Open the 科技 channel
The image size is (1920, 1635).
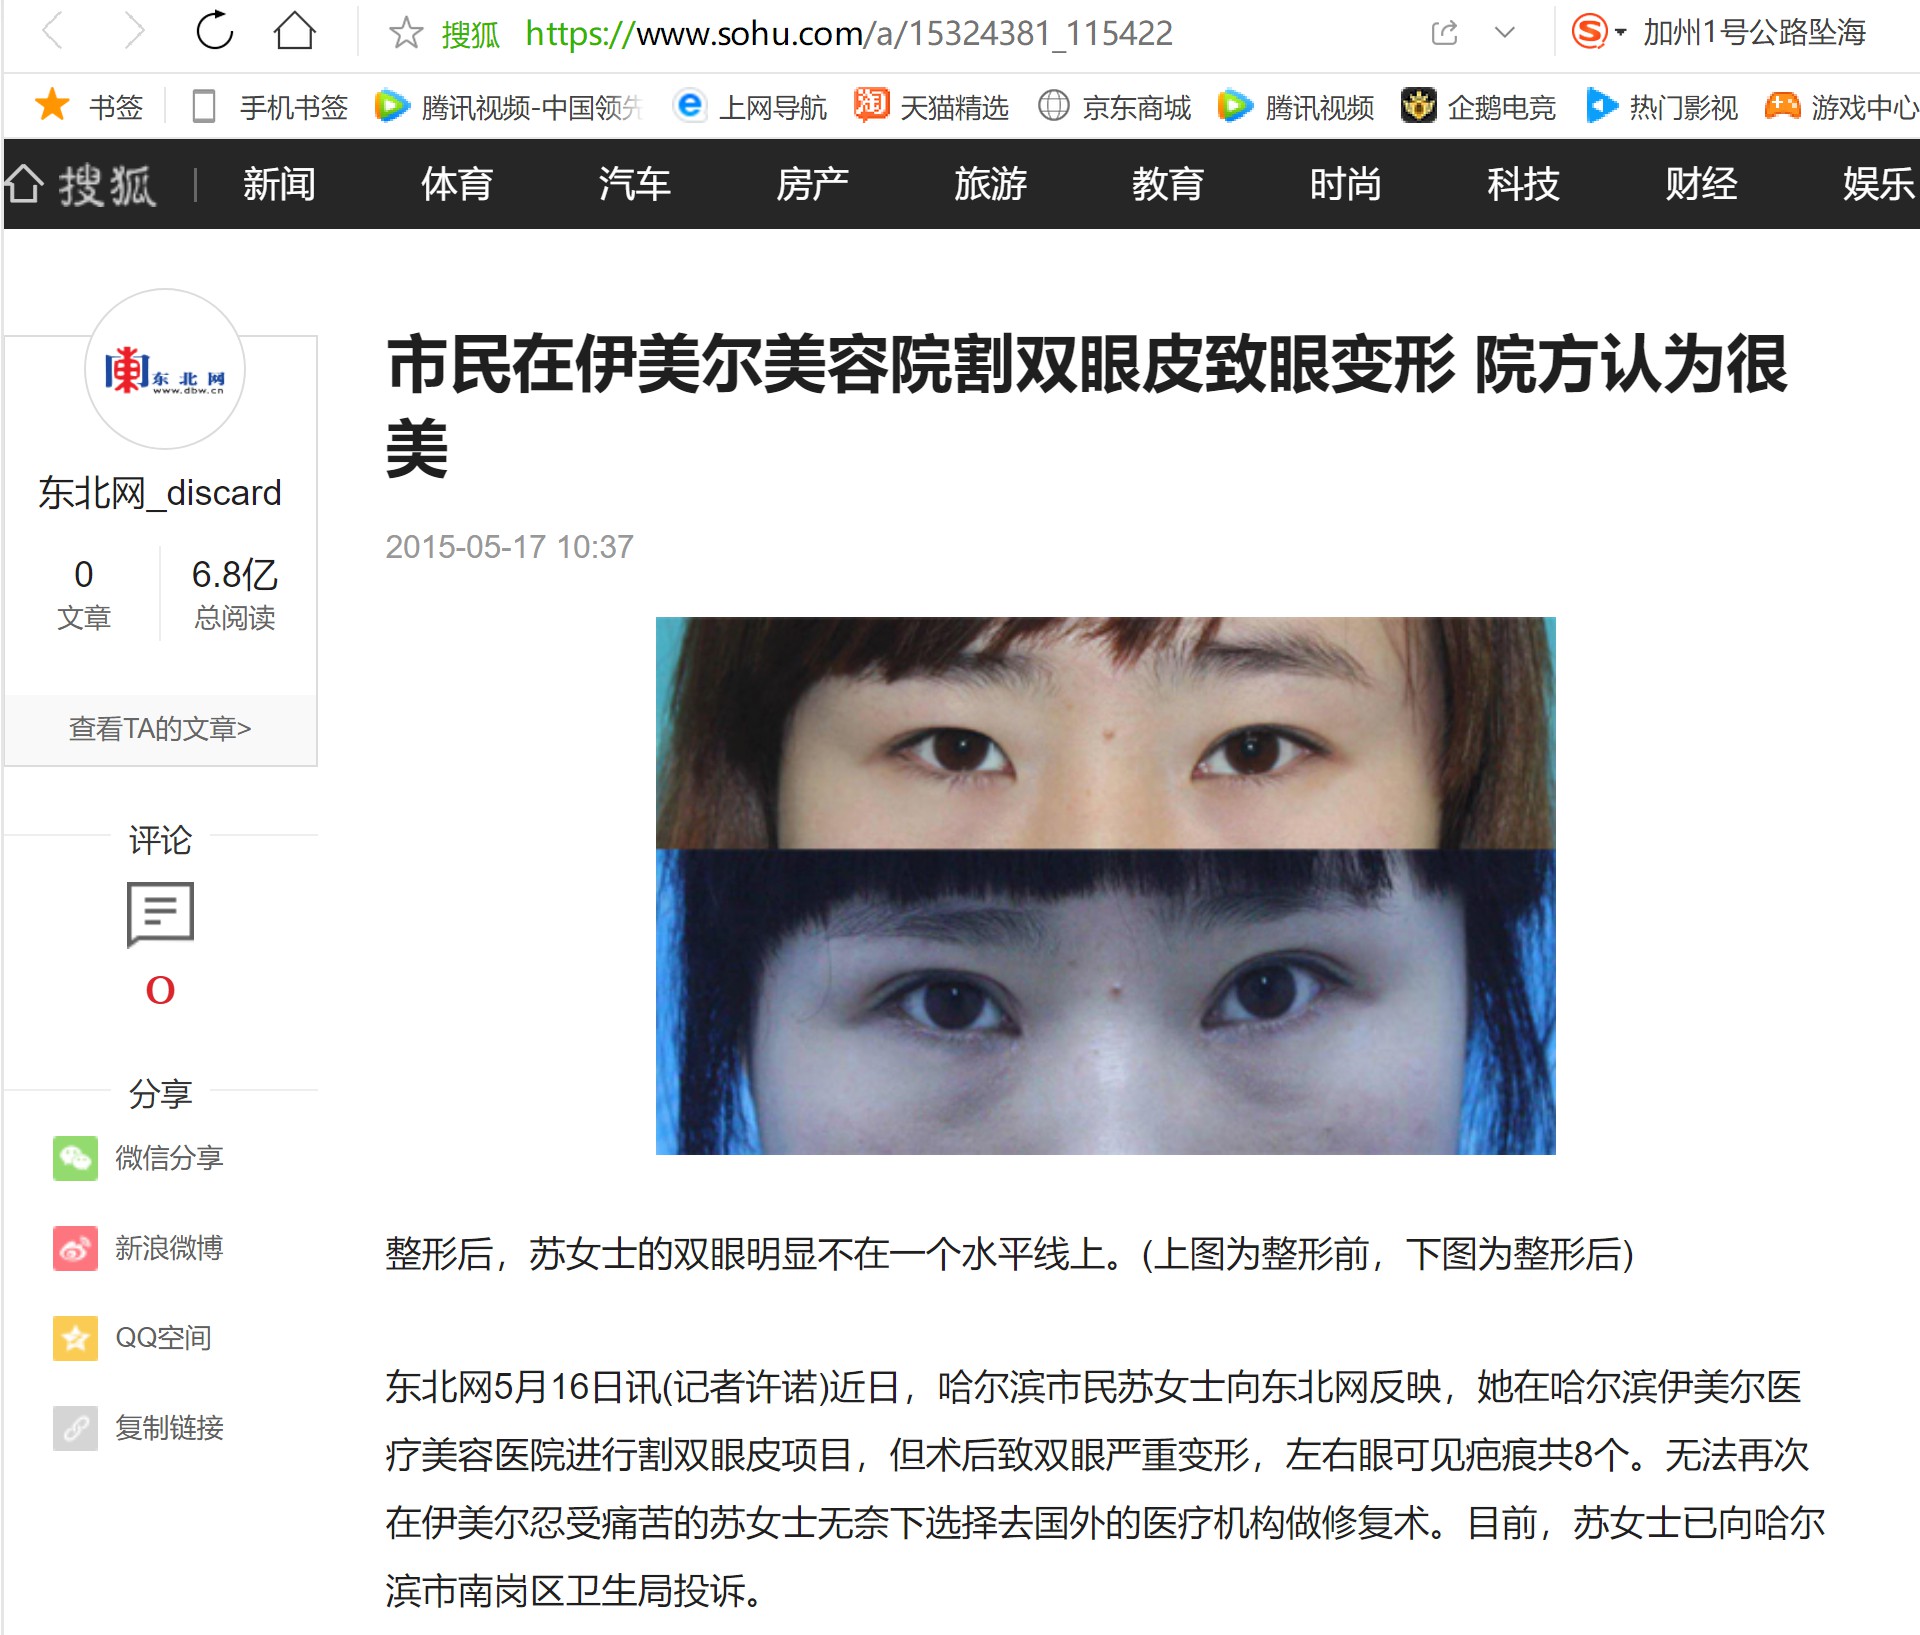coord(1523,184)
